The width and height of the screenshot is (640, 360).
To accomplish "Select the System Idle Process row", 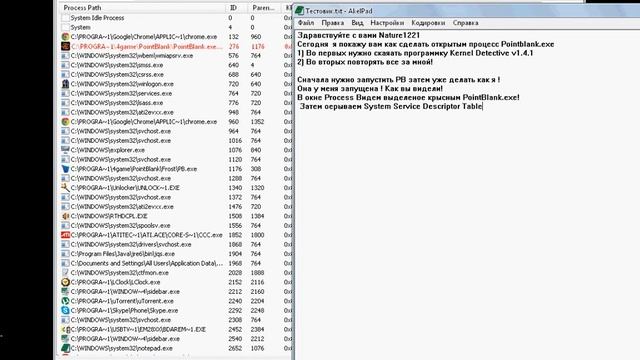I will (x=177, y=18).
